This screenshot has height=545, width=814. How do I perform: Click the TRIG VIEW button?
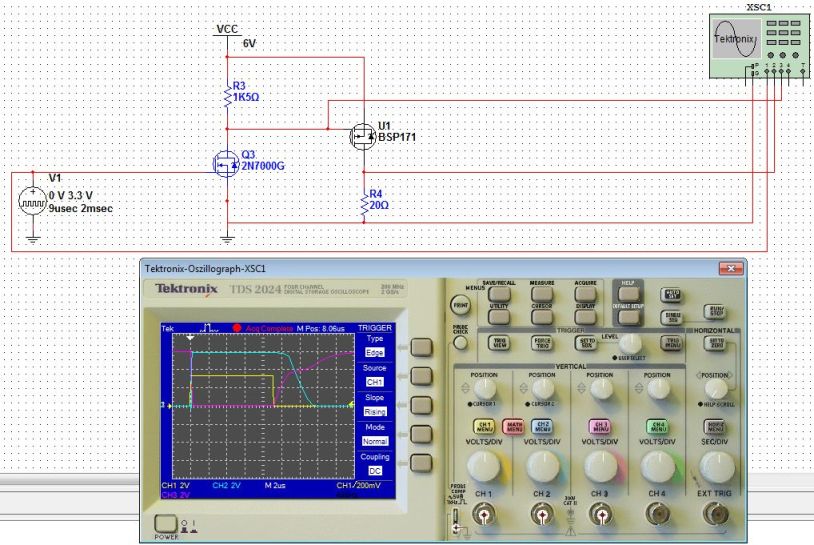[x=499, y=343]
